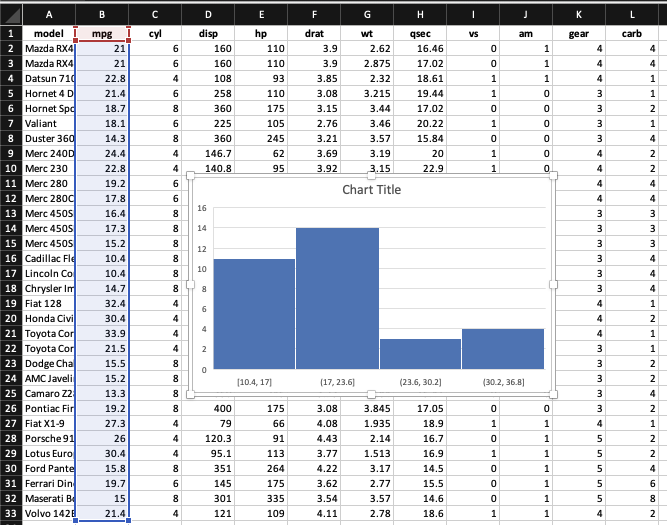This screenshot has width=667, height=525.
Task: Select column B header
Action: click(x=102, y=13)
